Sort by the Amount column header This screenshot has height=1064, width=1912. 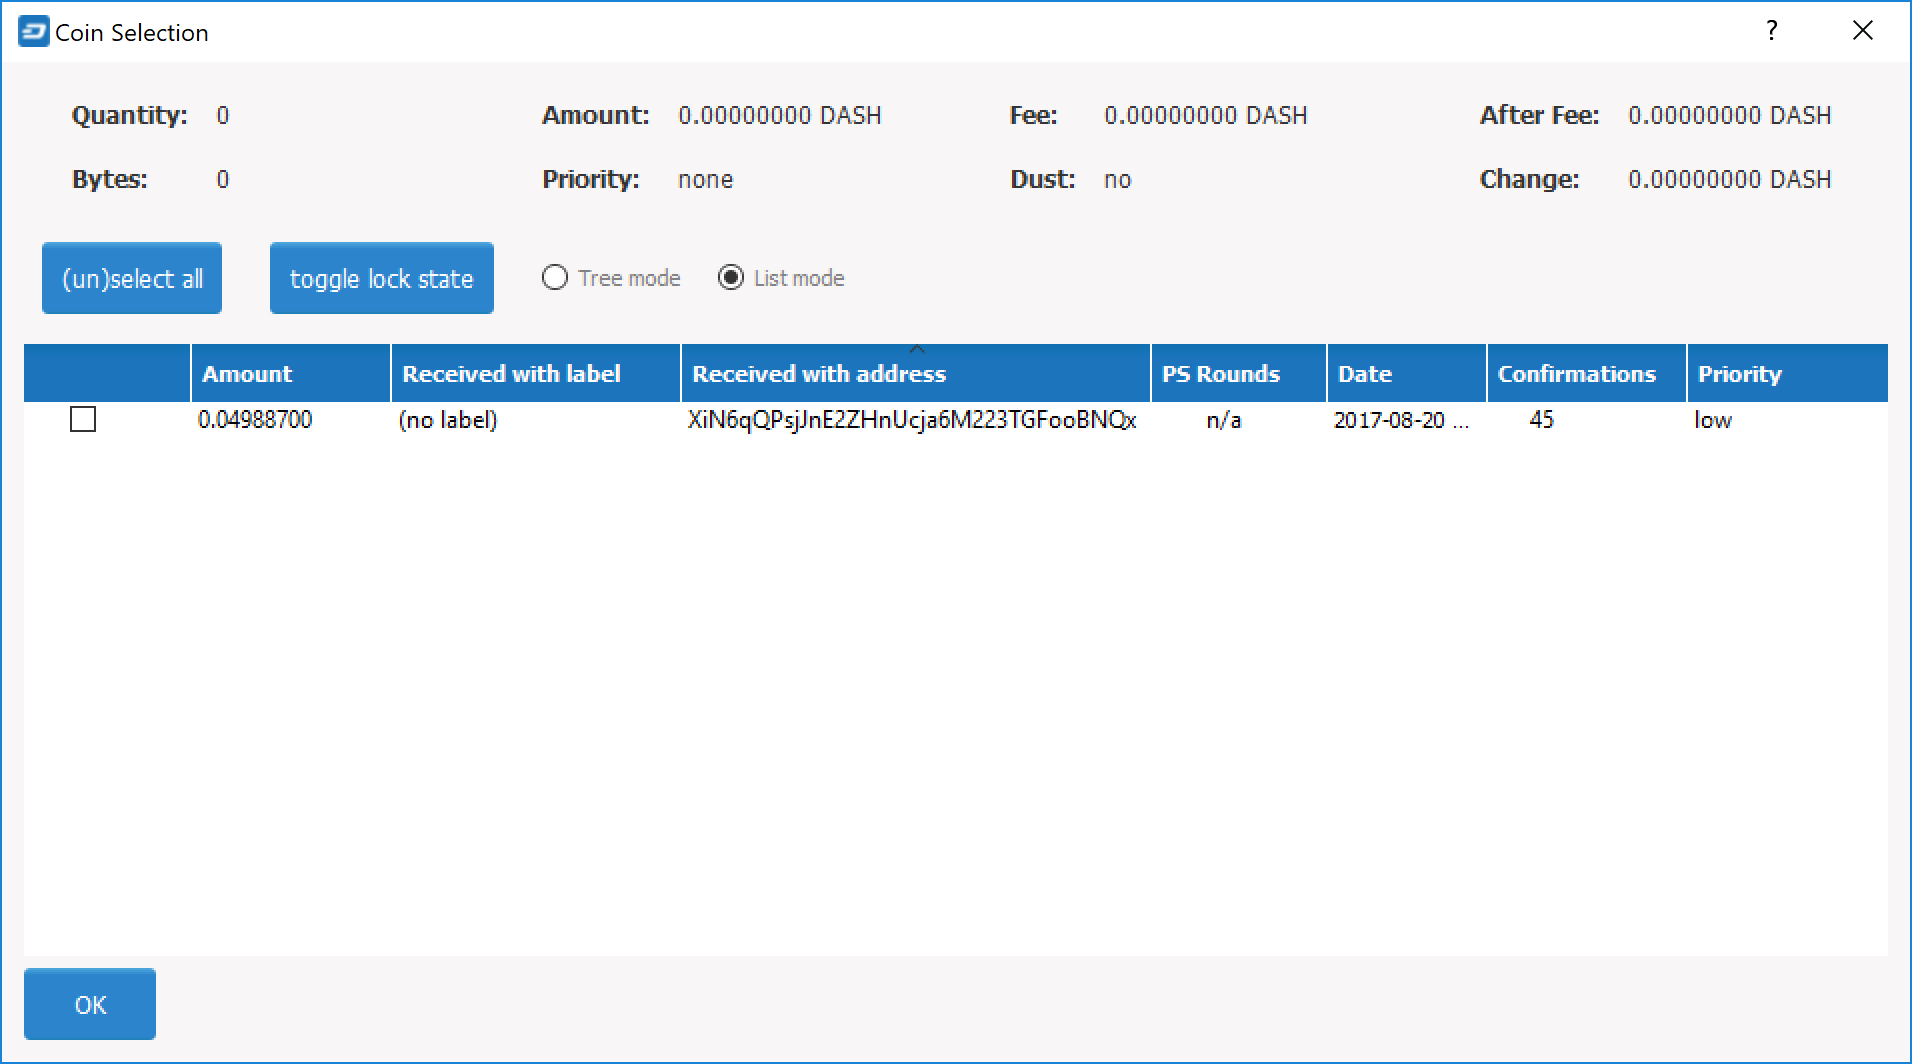click(x=289, y=374)
